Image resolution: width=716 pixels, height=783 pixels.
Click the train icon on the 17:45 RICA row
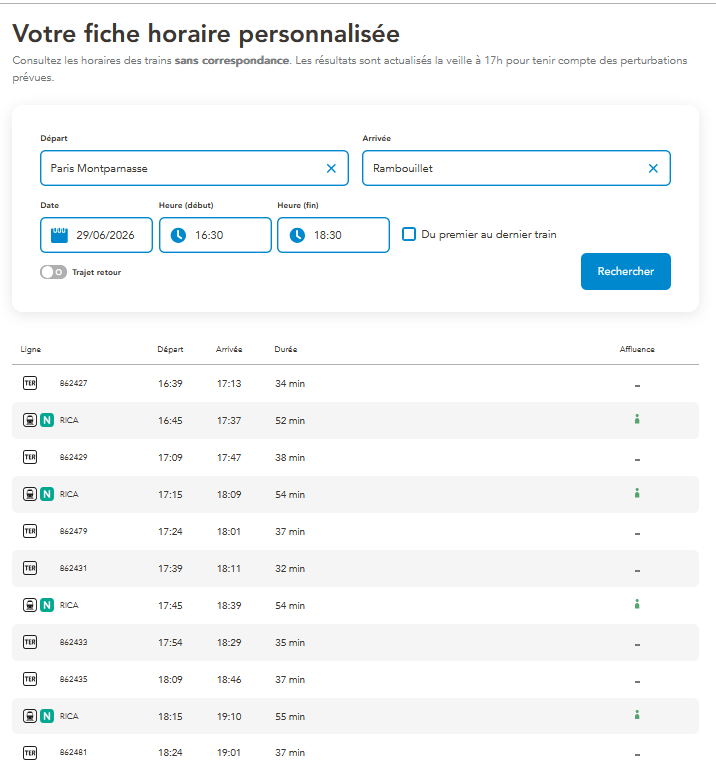tap(30, 605)
